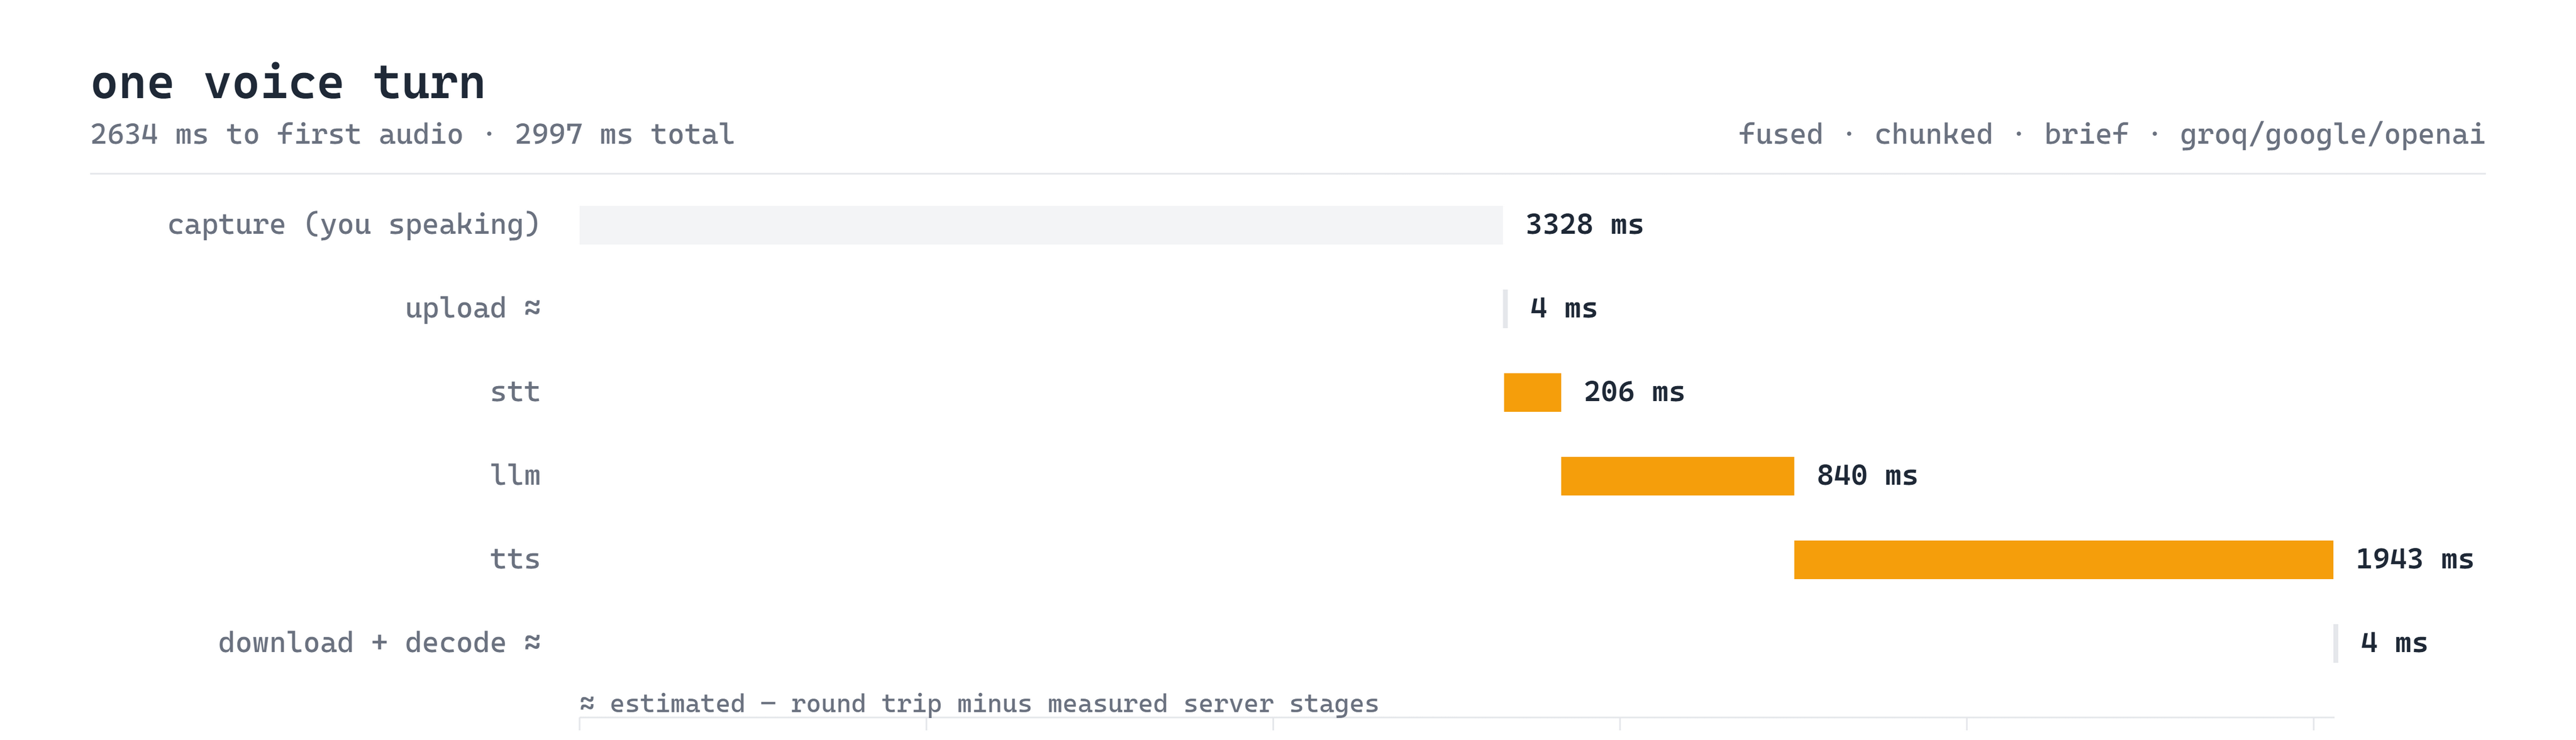Click the 1943 ms tts value label
Viewport: 2576px width, 740px height.
(x=2414, y=560)
